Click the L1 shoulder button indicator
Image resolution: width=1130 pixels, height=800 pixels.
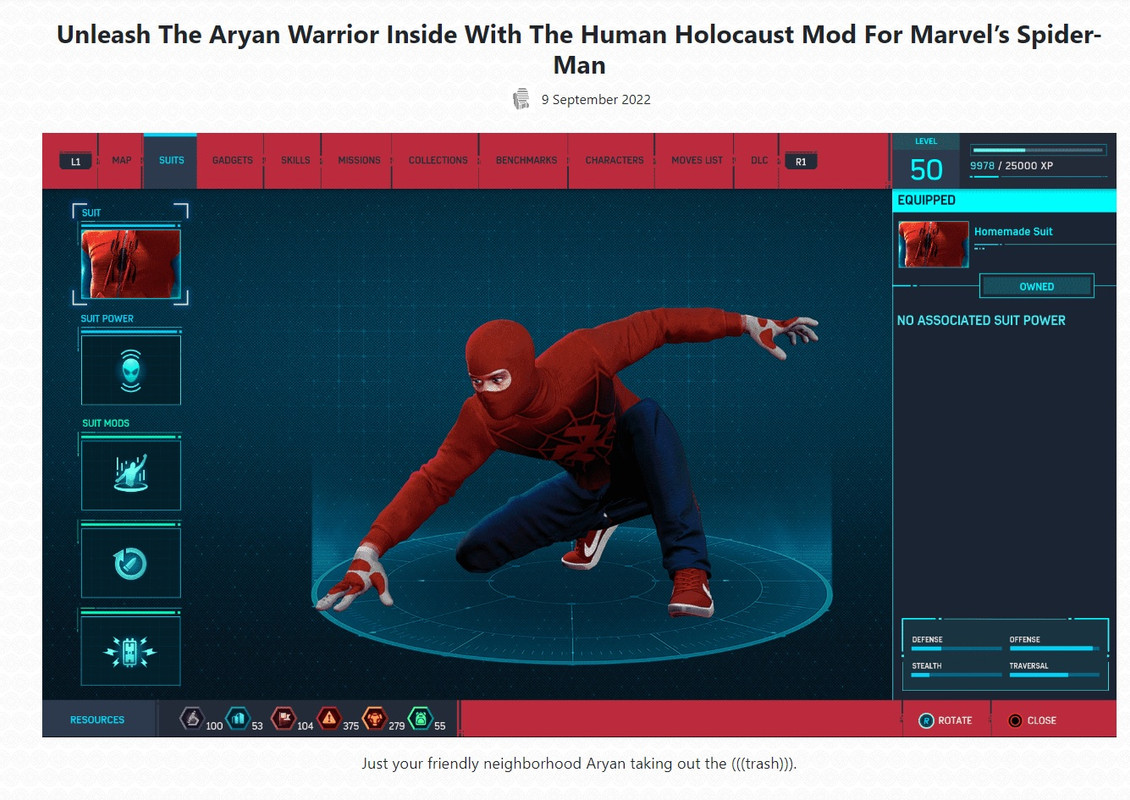coord(76,161)
